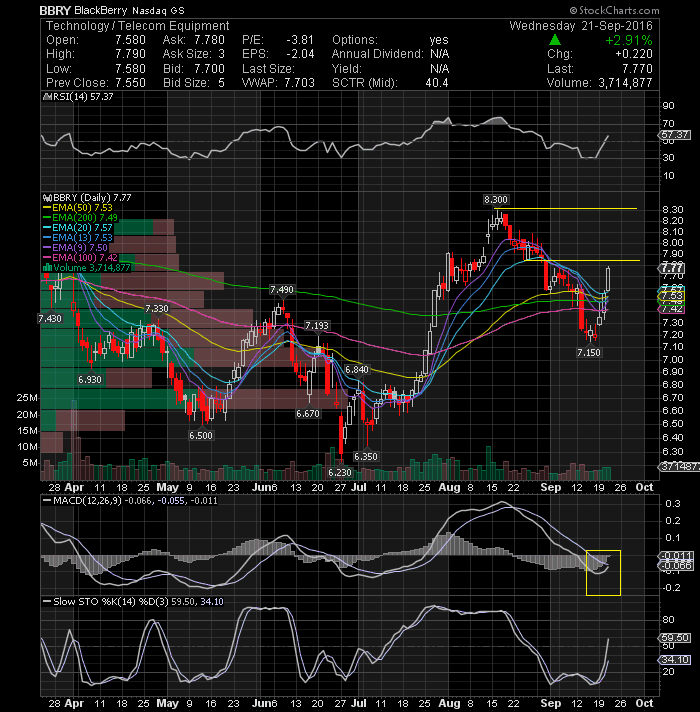This screenshot has width=700, height=712.
Task: Click the pink 7.42 EMA tag on right axis
Action: tap(671, 309)
